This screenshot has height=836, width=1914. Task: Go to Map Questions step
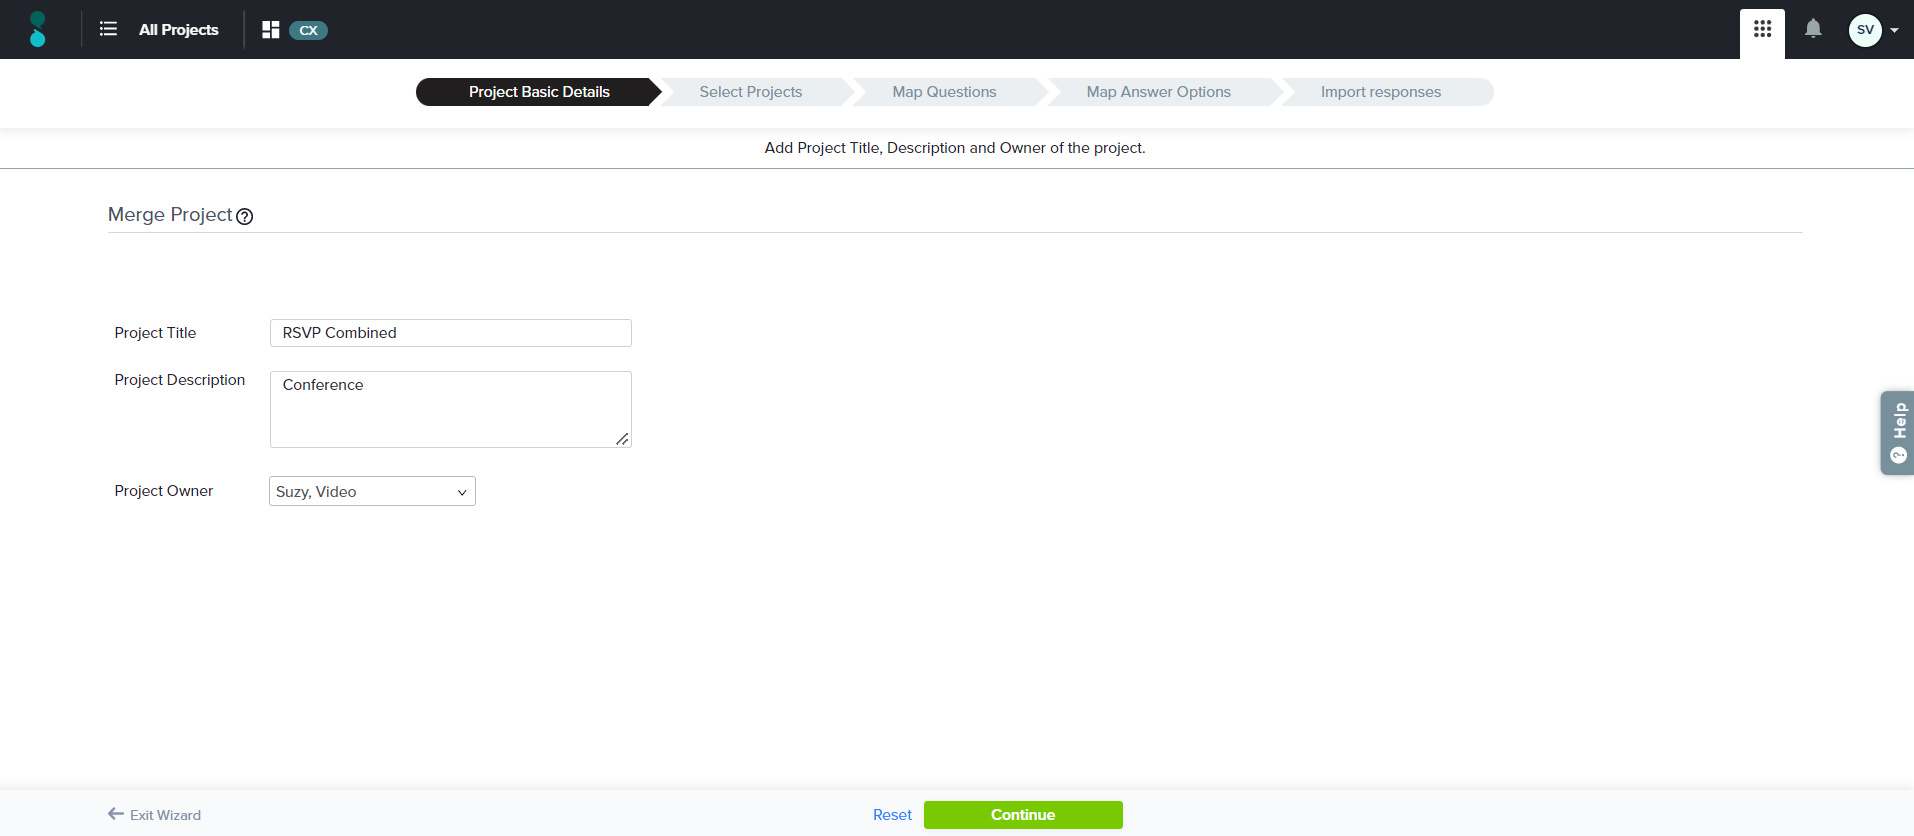(x=944, y=92)
